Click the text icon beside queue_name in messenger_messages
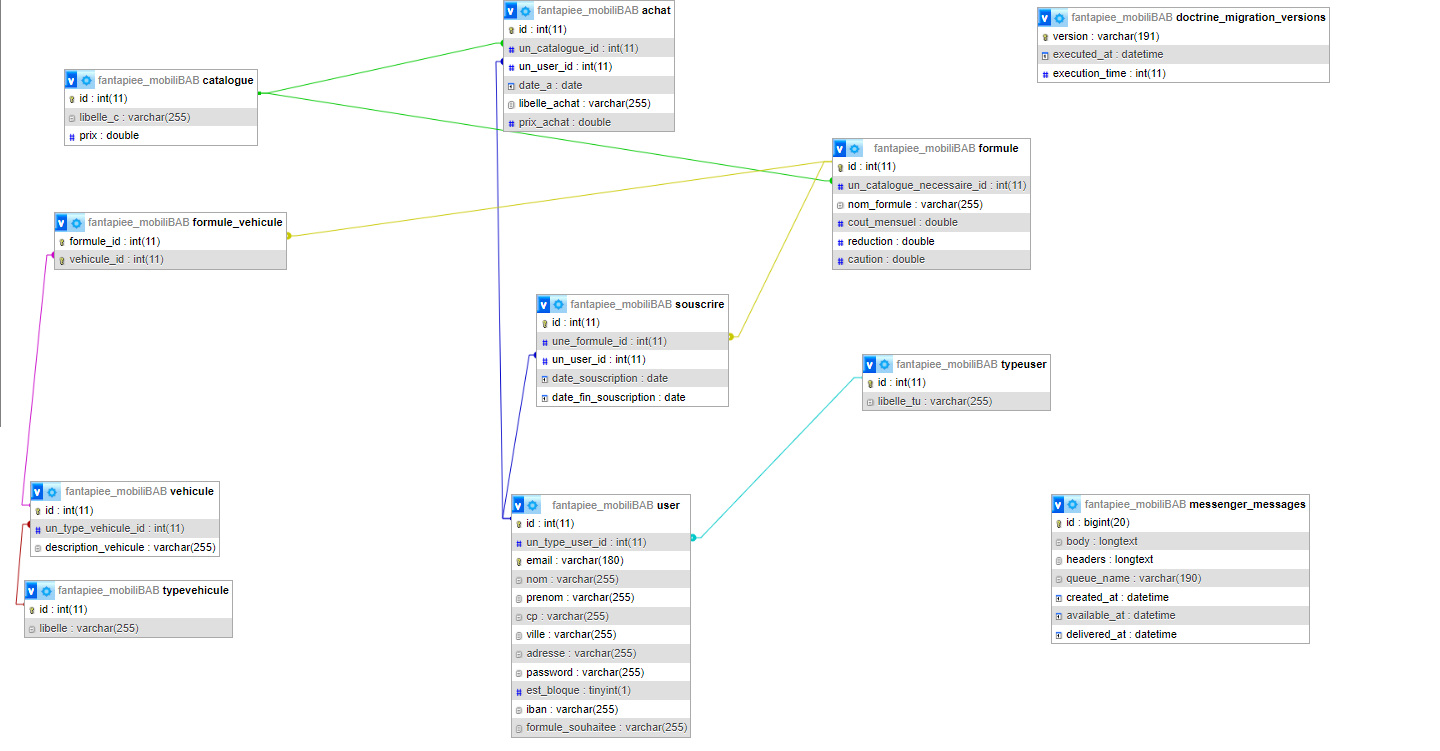Viewport: 1440px width, 751px height. click(1059, 579)
